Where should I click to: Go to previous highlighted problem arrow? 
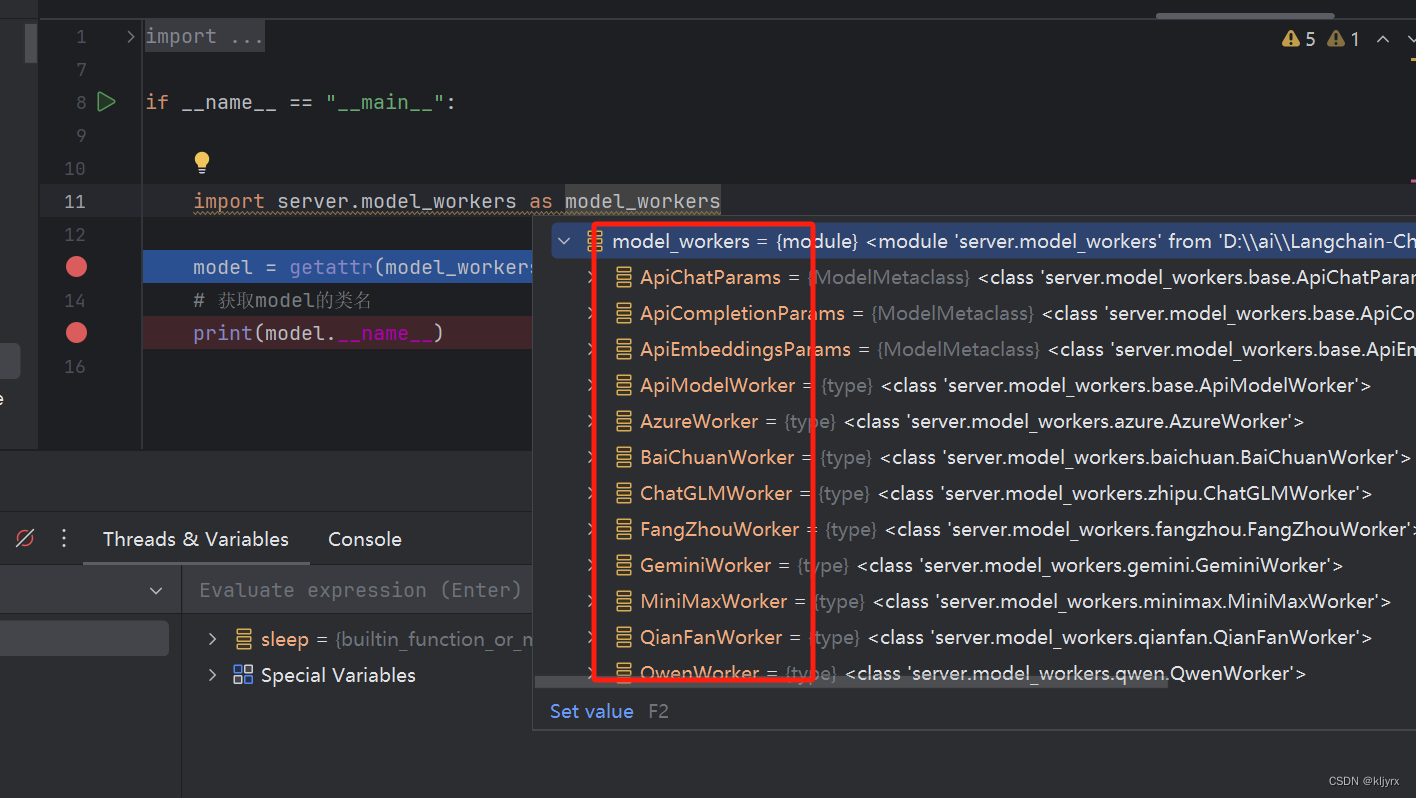point(1383,39)
